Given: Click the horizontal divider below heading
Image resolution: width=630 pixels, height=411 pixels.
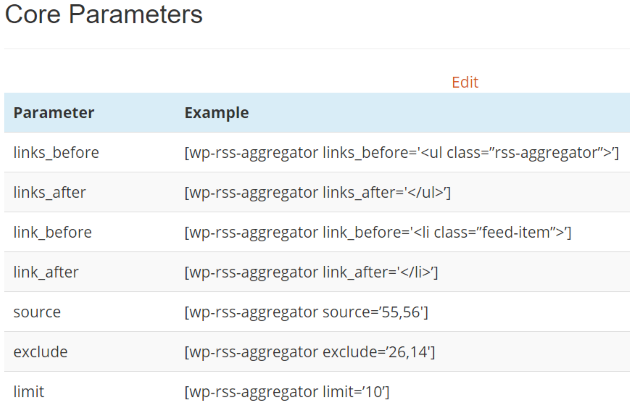Looking at the screenshot, I should pyautogui.click(x=315, y=48).
